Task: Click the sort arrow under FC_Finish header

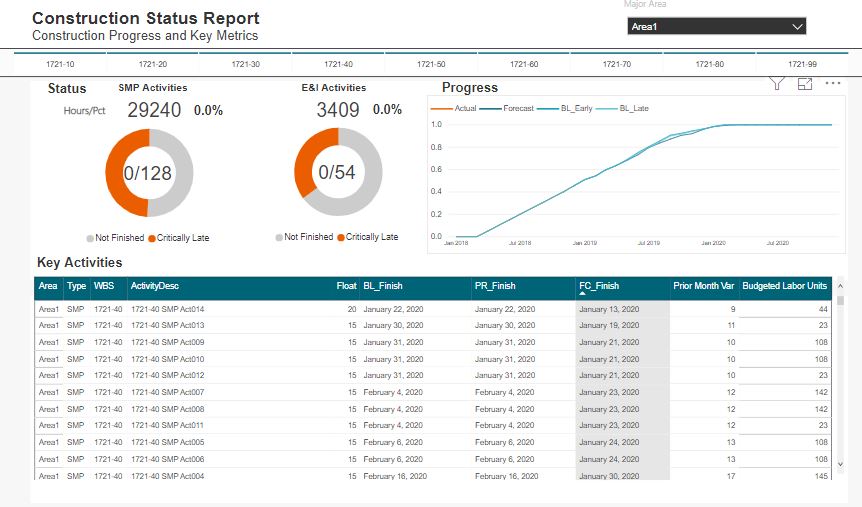Action: click(x=583, y=294)
